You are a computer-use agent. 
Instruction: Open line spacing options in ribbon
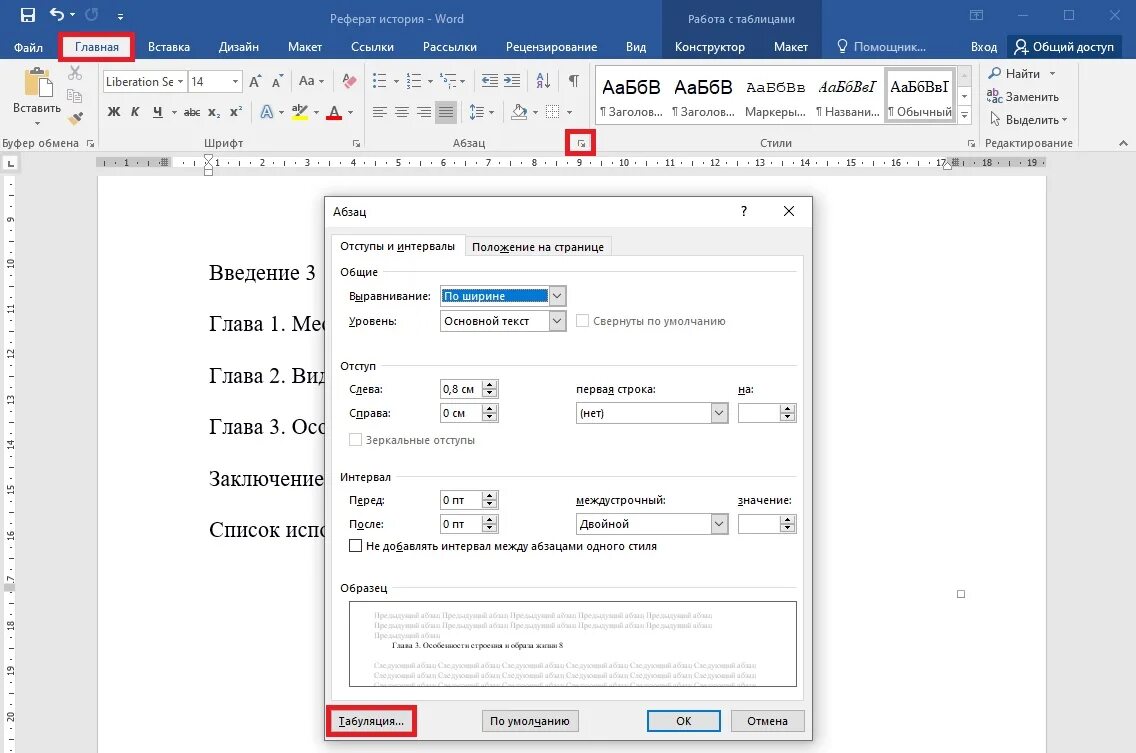(x=477, y=112)
